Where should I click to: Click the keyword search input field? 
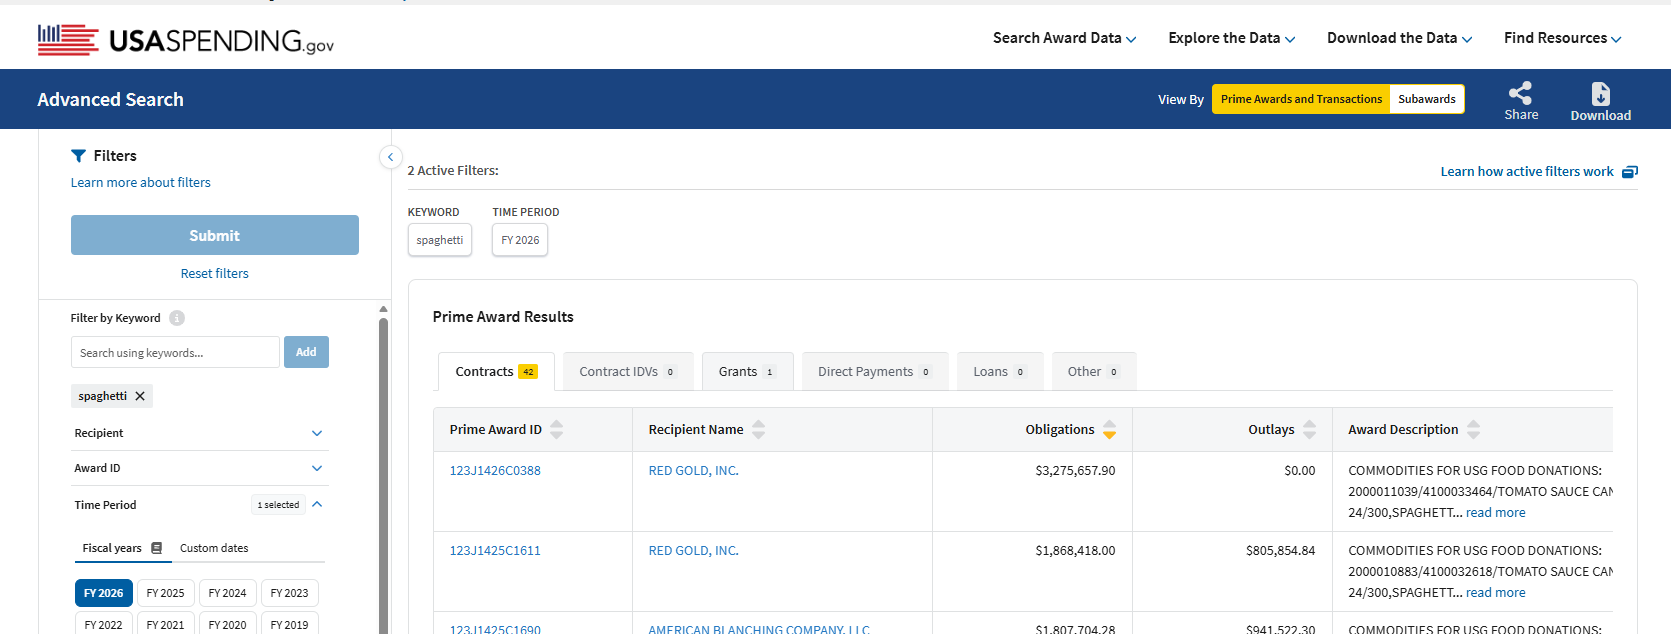175,352
